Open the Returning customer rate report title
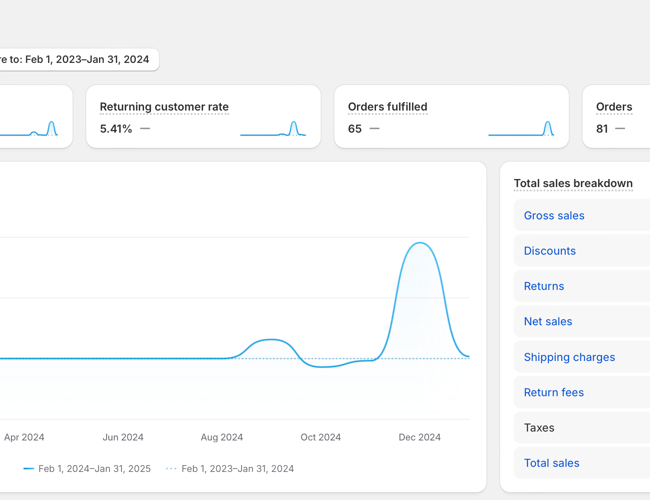Viewport: 650px width, 500px height. [x=164, y=107]
